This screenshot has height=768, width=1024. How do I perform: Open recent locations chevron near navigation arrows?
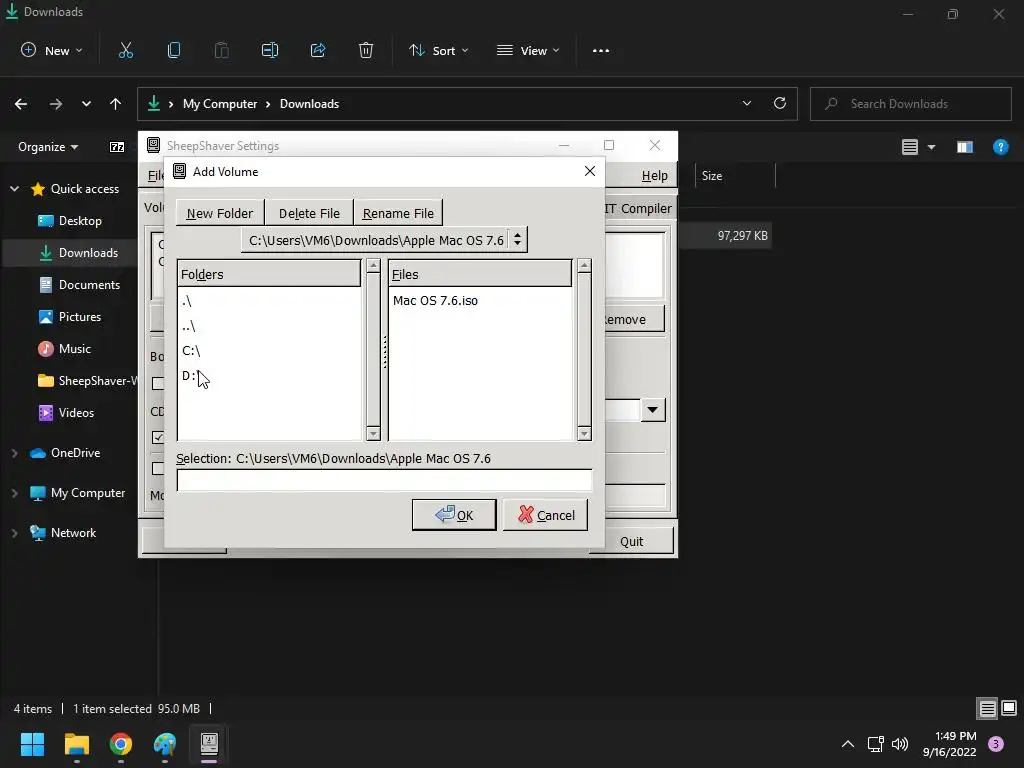point(86,104)
